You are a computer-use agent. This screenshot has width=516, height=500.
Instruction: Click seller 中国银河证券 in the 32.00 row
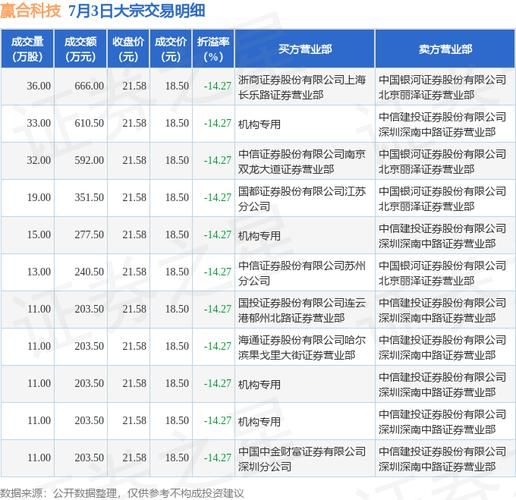[x=443, y=162]
